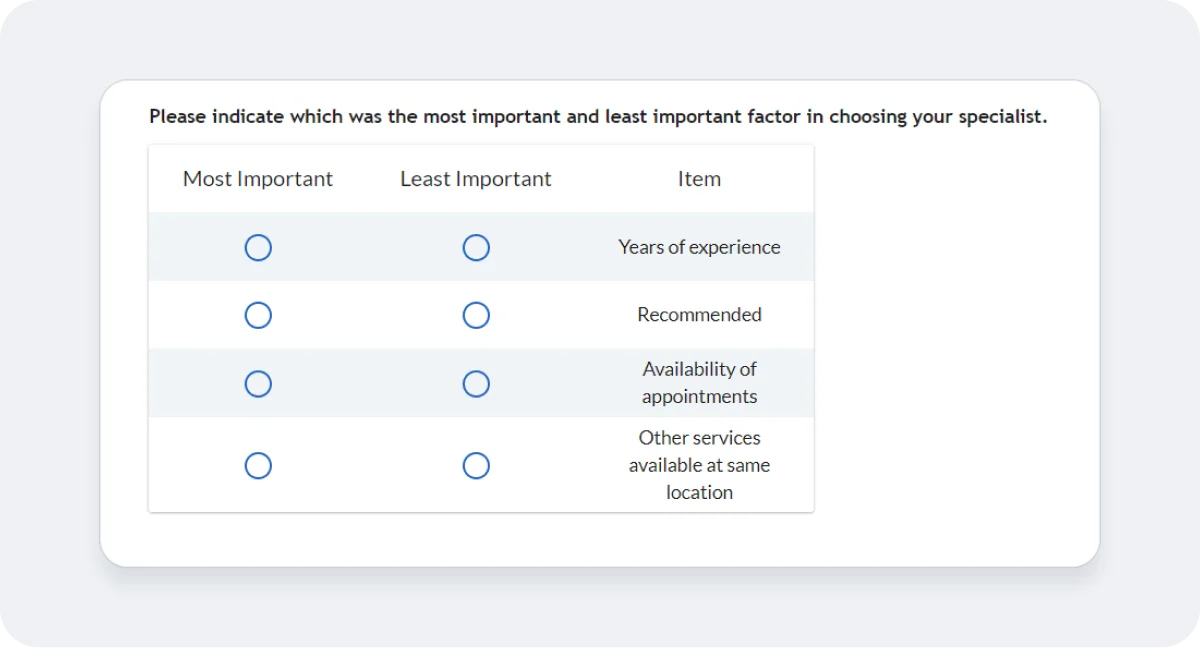Select 'Years of experience' as Most Important
The height and width of the screenshot is (648, 1200).
[x=258, y=247]
